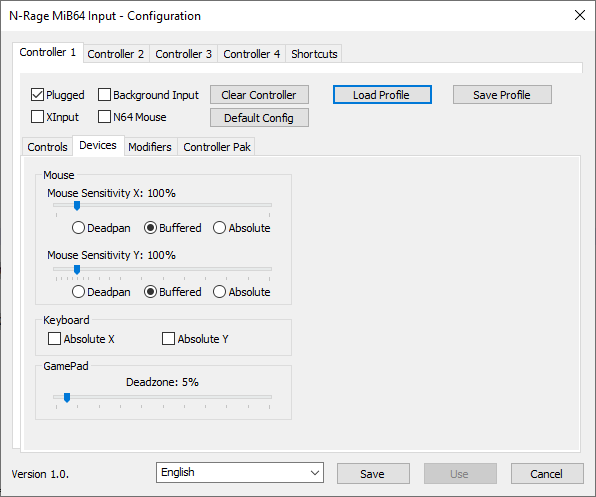
Task: Open the Modifiers sub-tab
Action: (150, 147)
